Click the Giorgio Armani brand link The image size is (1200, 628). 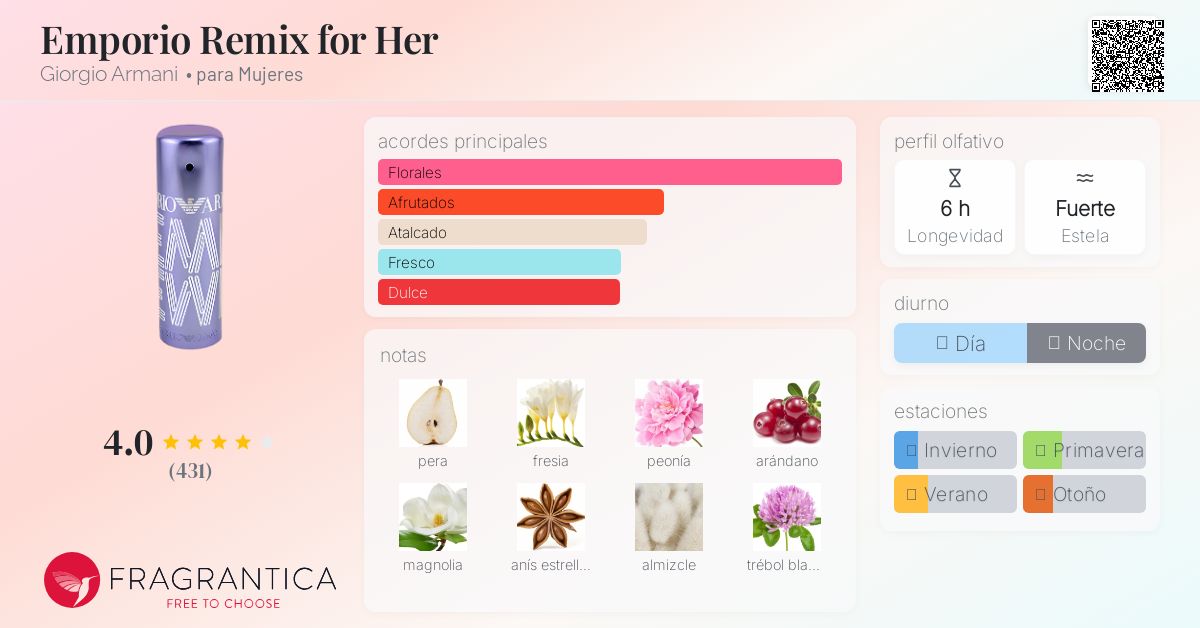point(109,75)
